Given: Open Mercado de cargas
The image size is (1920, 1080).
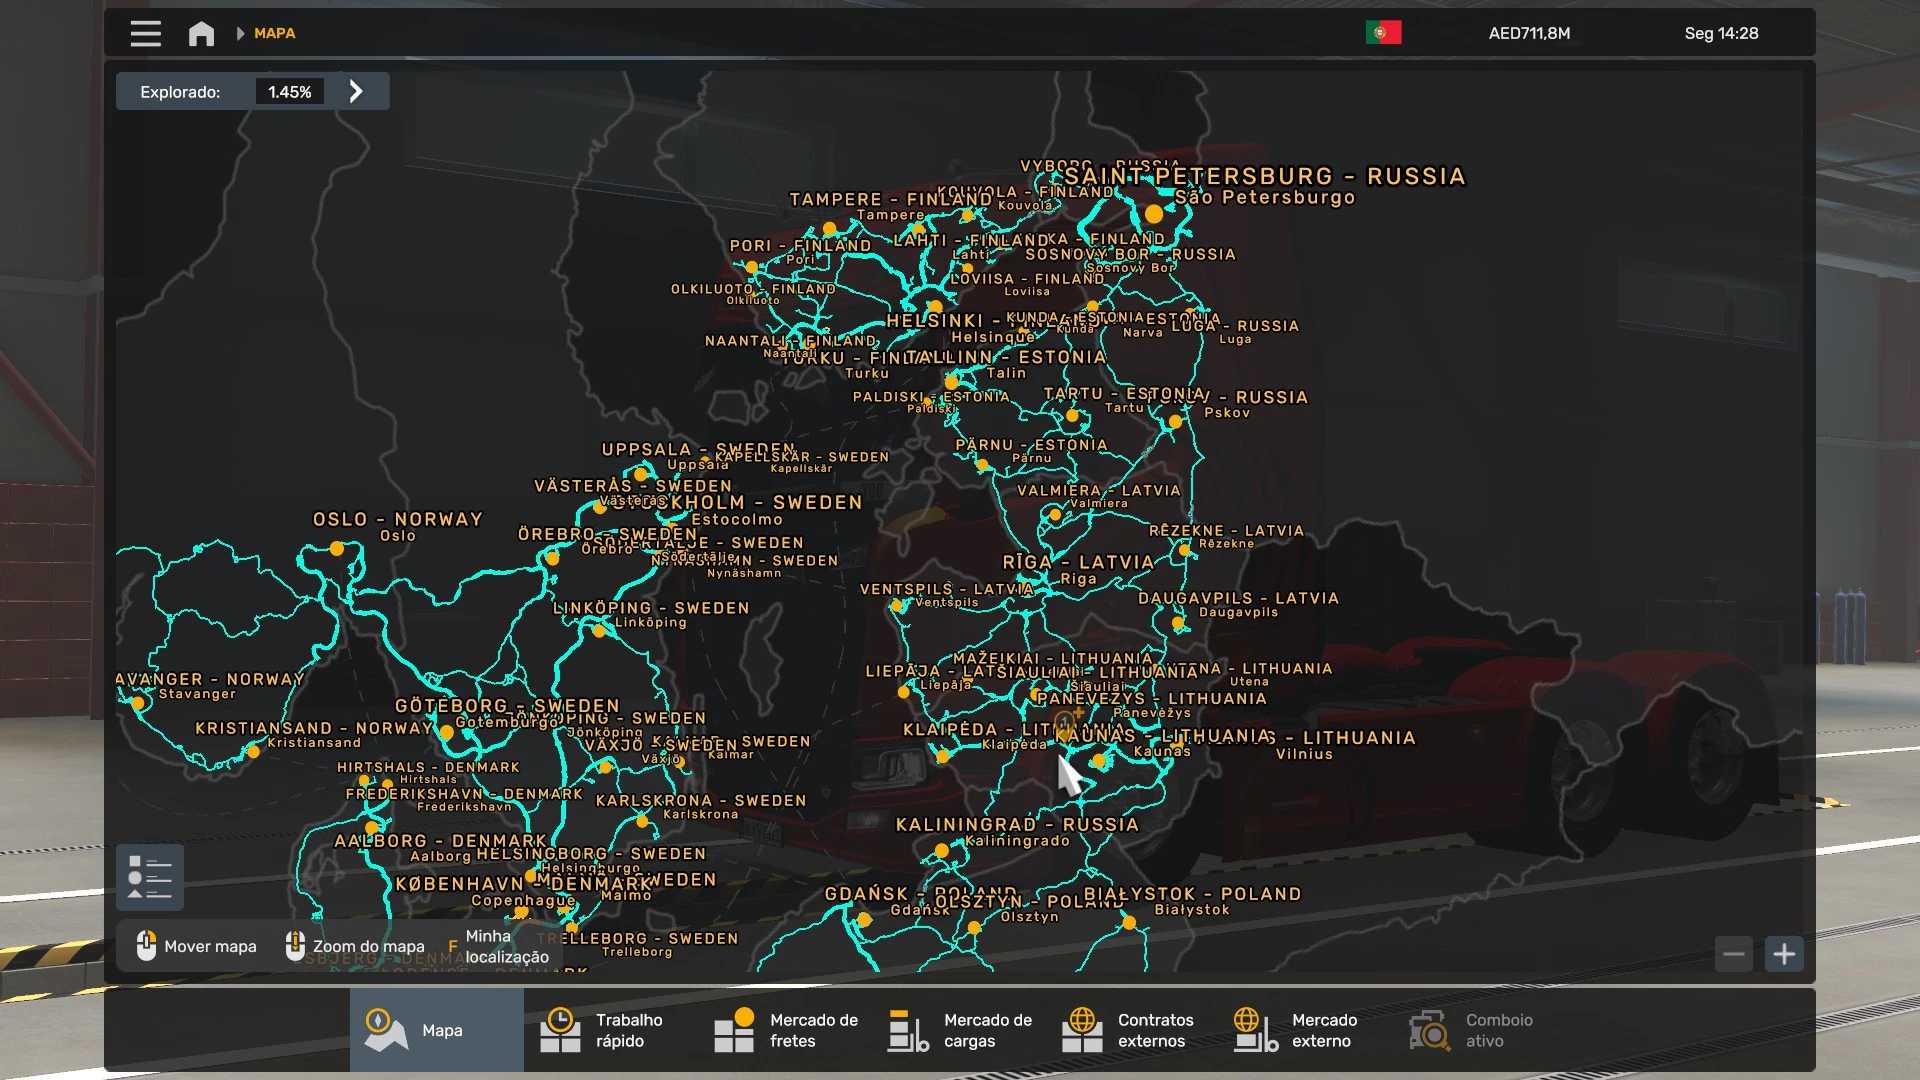Looking at the screenshot, I should point(960,1030).
